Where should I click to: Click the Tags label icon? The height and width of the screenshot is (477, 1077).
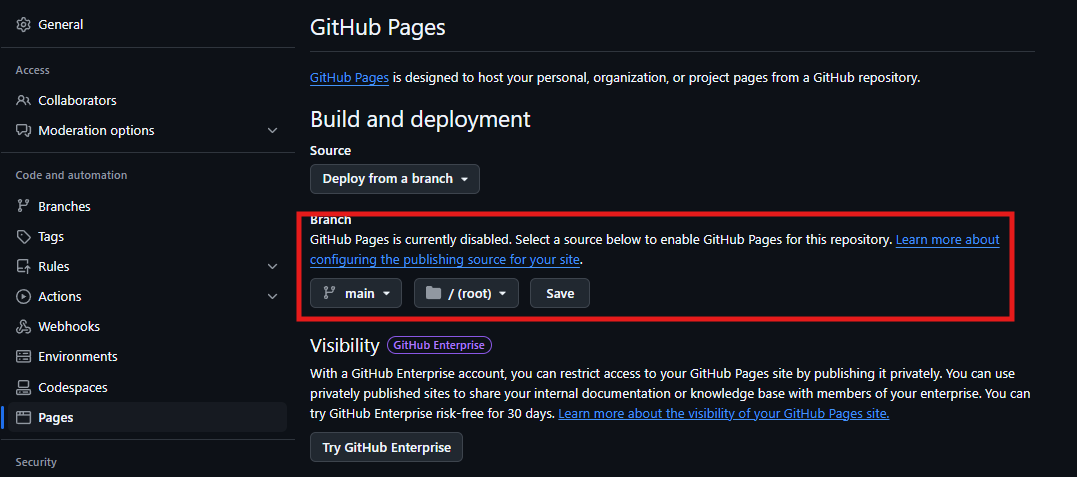23,236
